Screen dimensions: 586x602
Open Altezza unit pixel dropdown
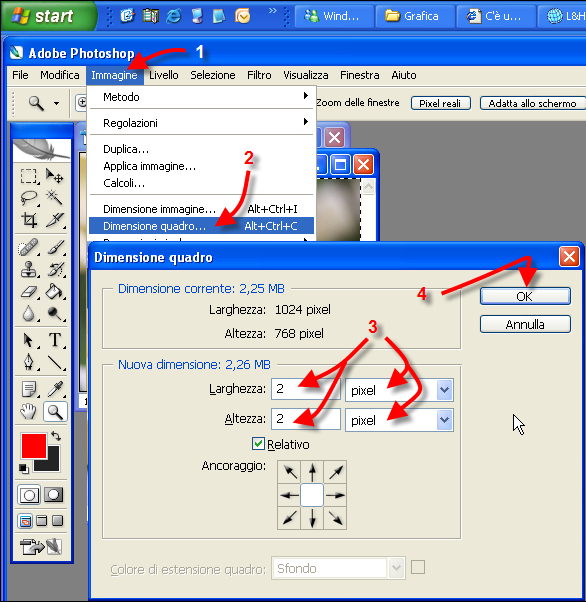pyautogui.click(x=444, y=420)
